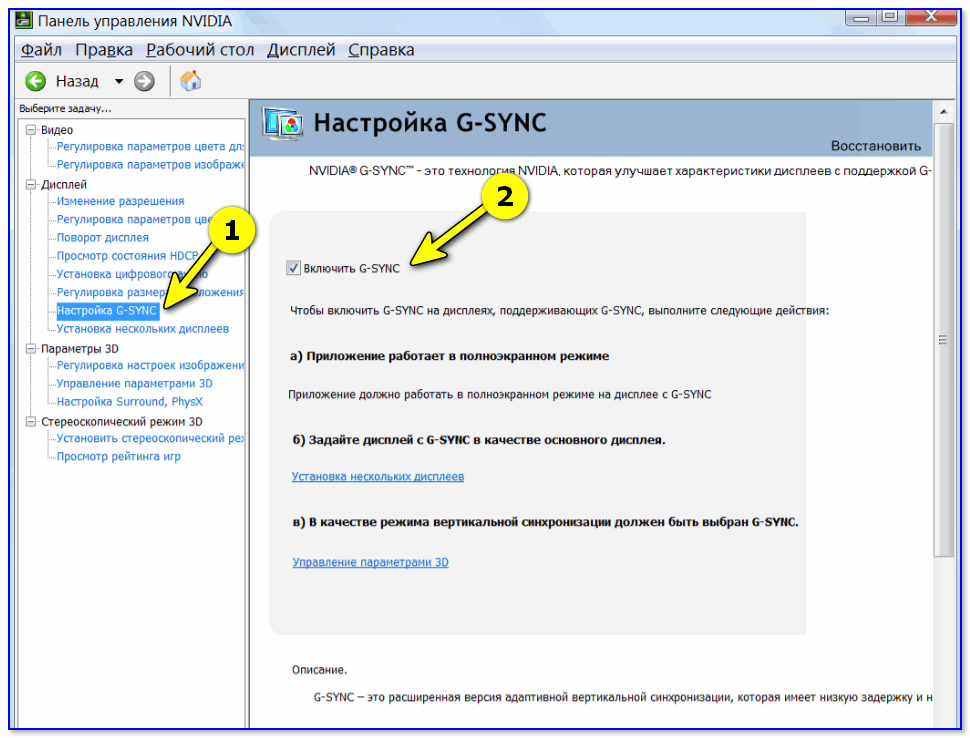Select Регулировка размера и положения tree item
This screenshot has height=738, width=970.
150,292
